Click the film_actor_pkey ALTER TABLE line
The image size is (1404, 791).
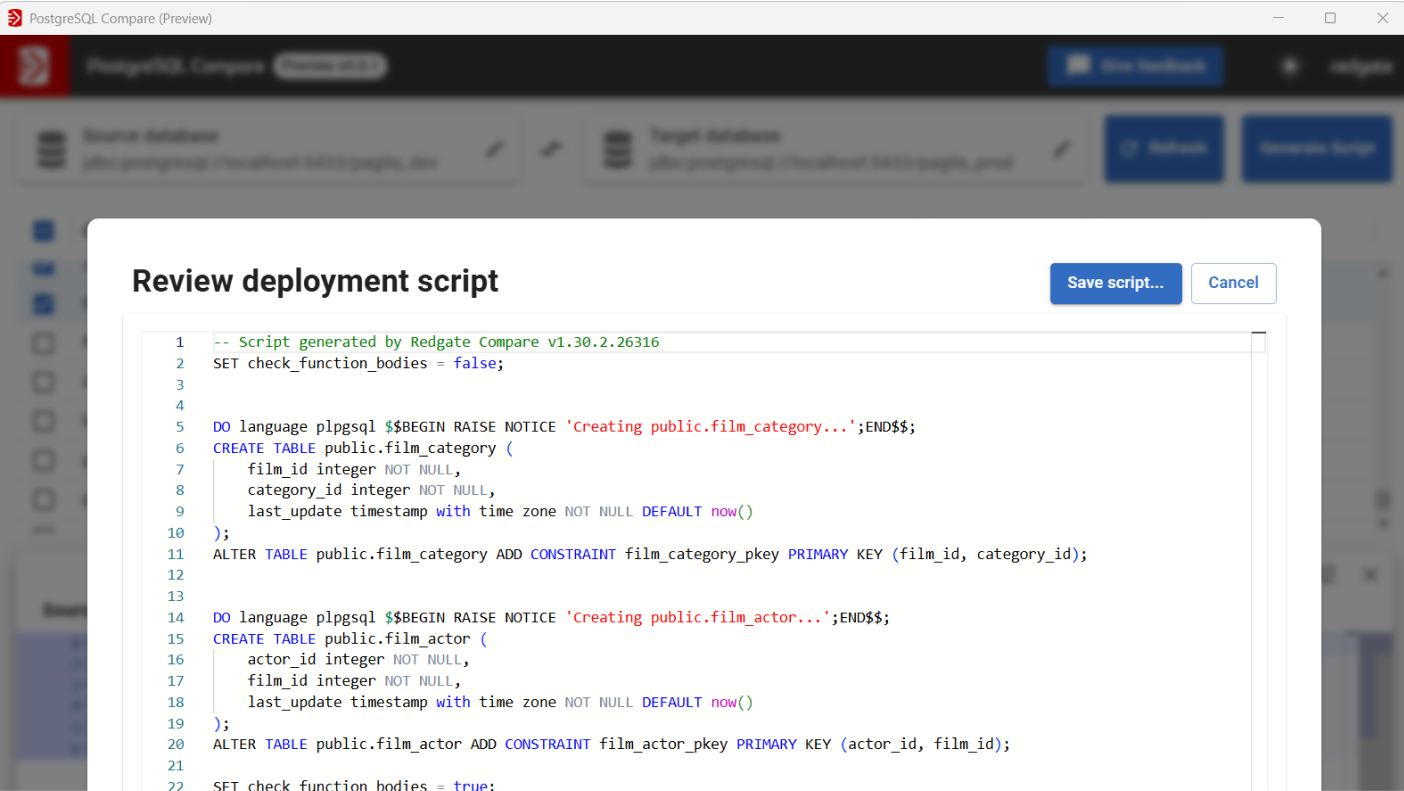click(612, 745)
